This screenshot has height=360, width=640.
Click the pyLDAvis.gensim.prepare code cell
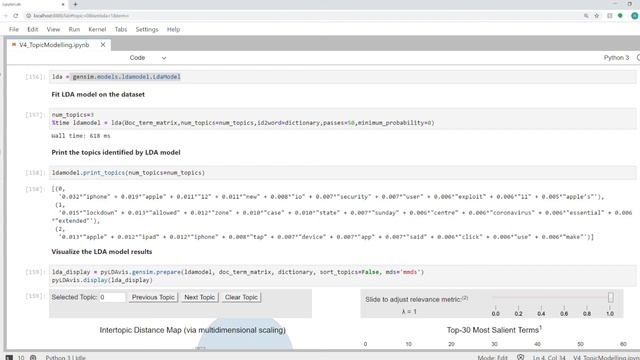342,276
